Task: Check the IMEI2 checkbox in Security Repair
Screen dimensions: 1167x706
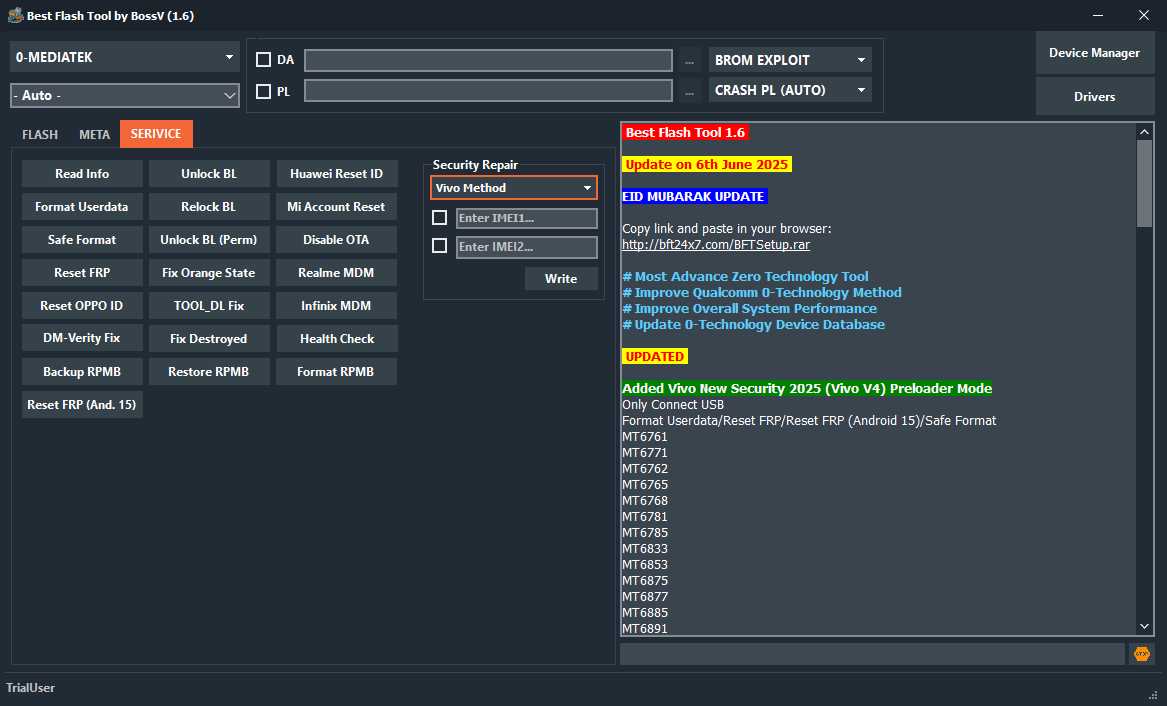Action: coord(440,246)
